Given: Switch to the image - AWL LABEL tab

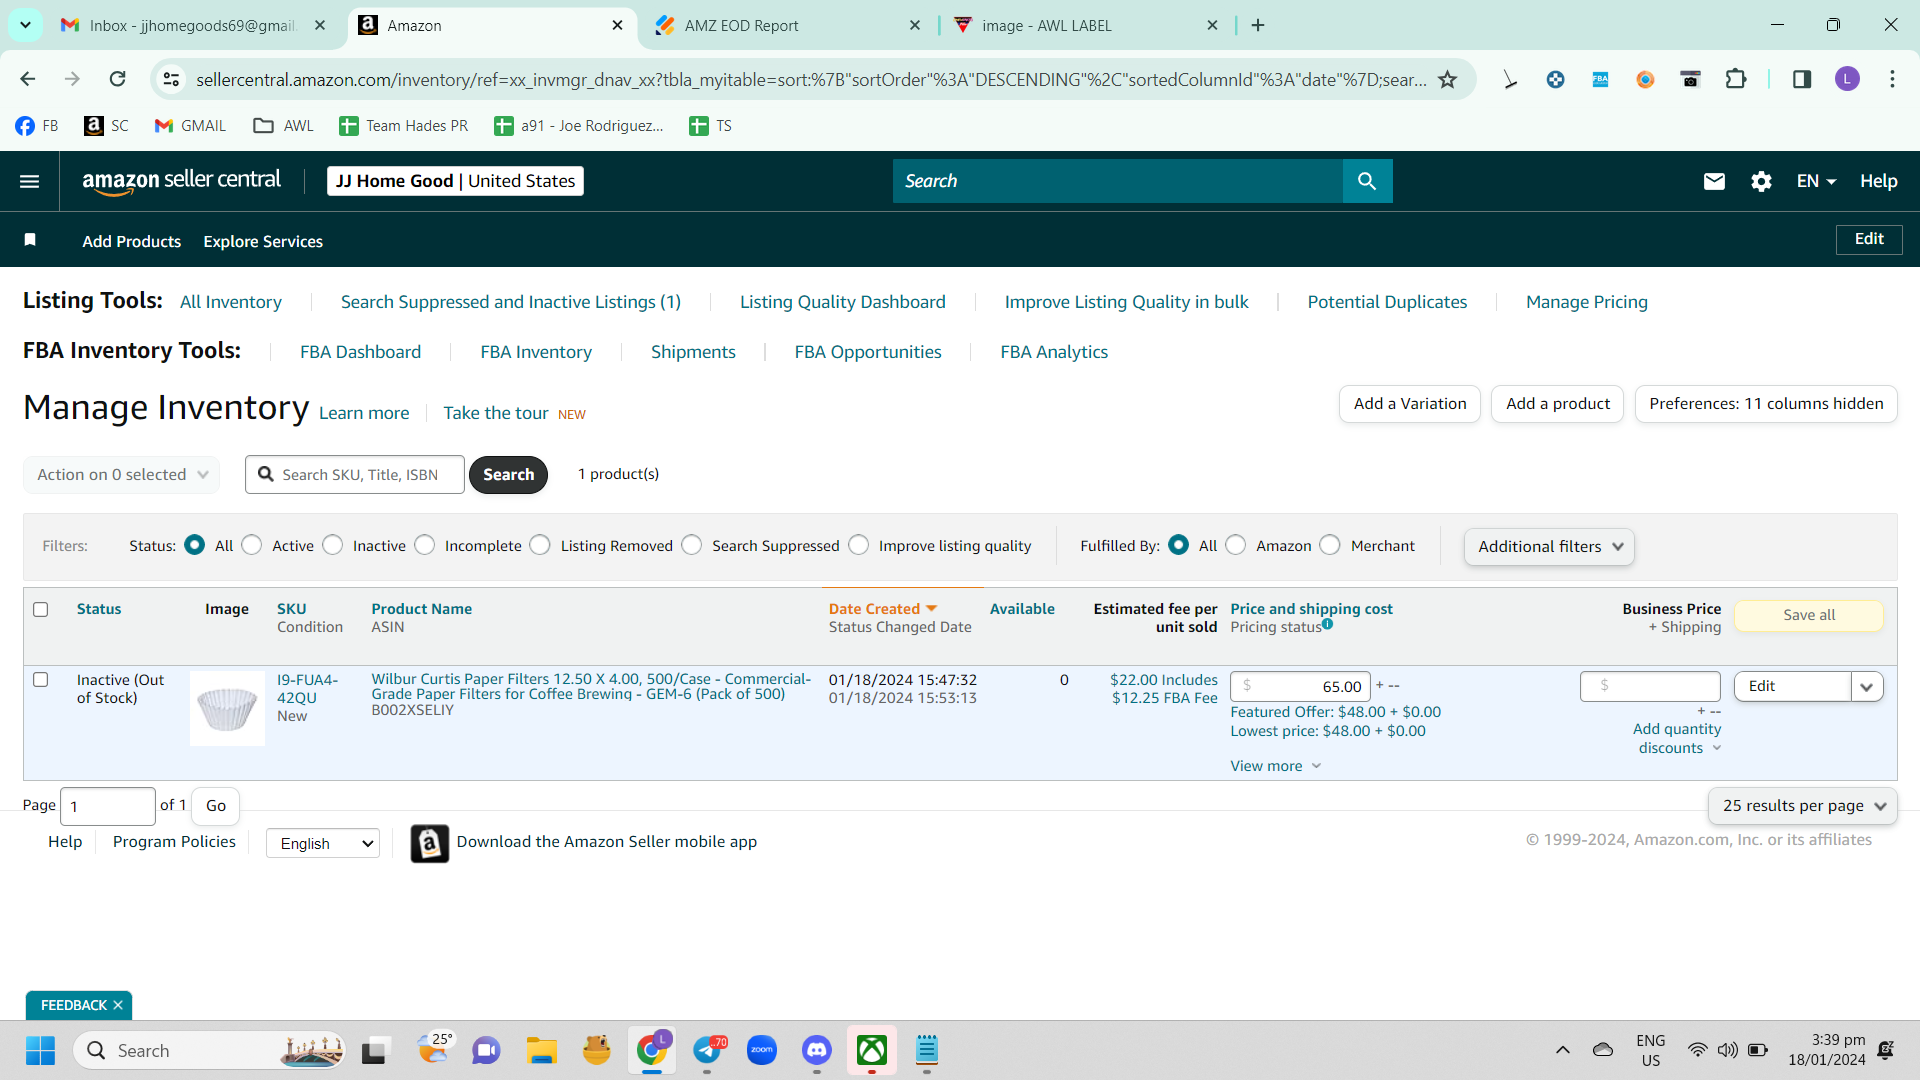Looking at the screenshot, I should click(x=1086, y=25).
